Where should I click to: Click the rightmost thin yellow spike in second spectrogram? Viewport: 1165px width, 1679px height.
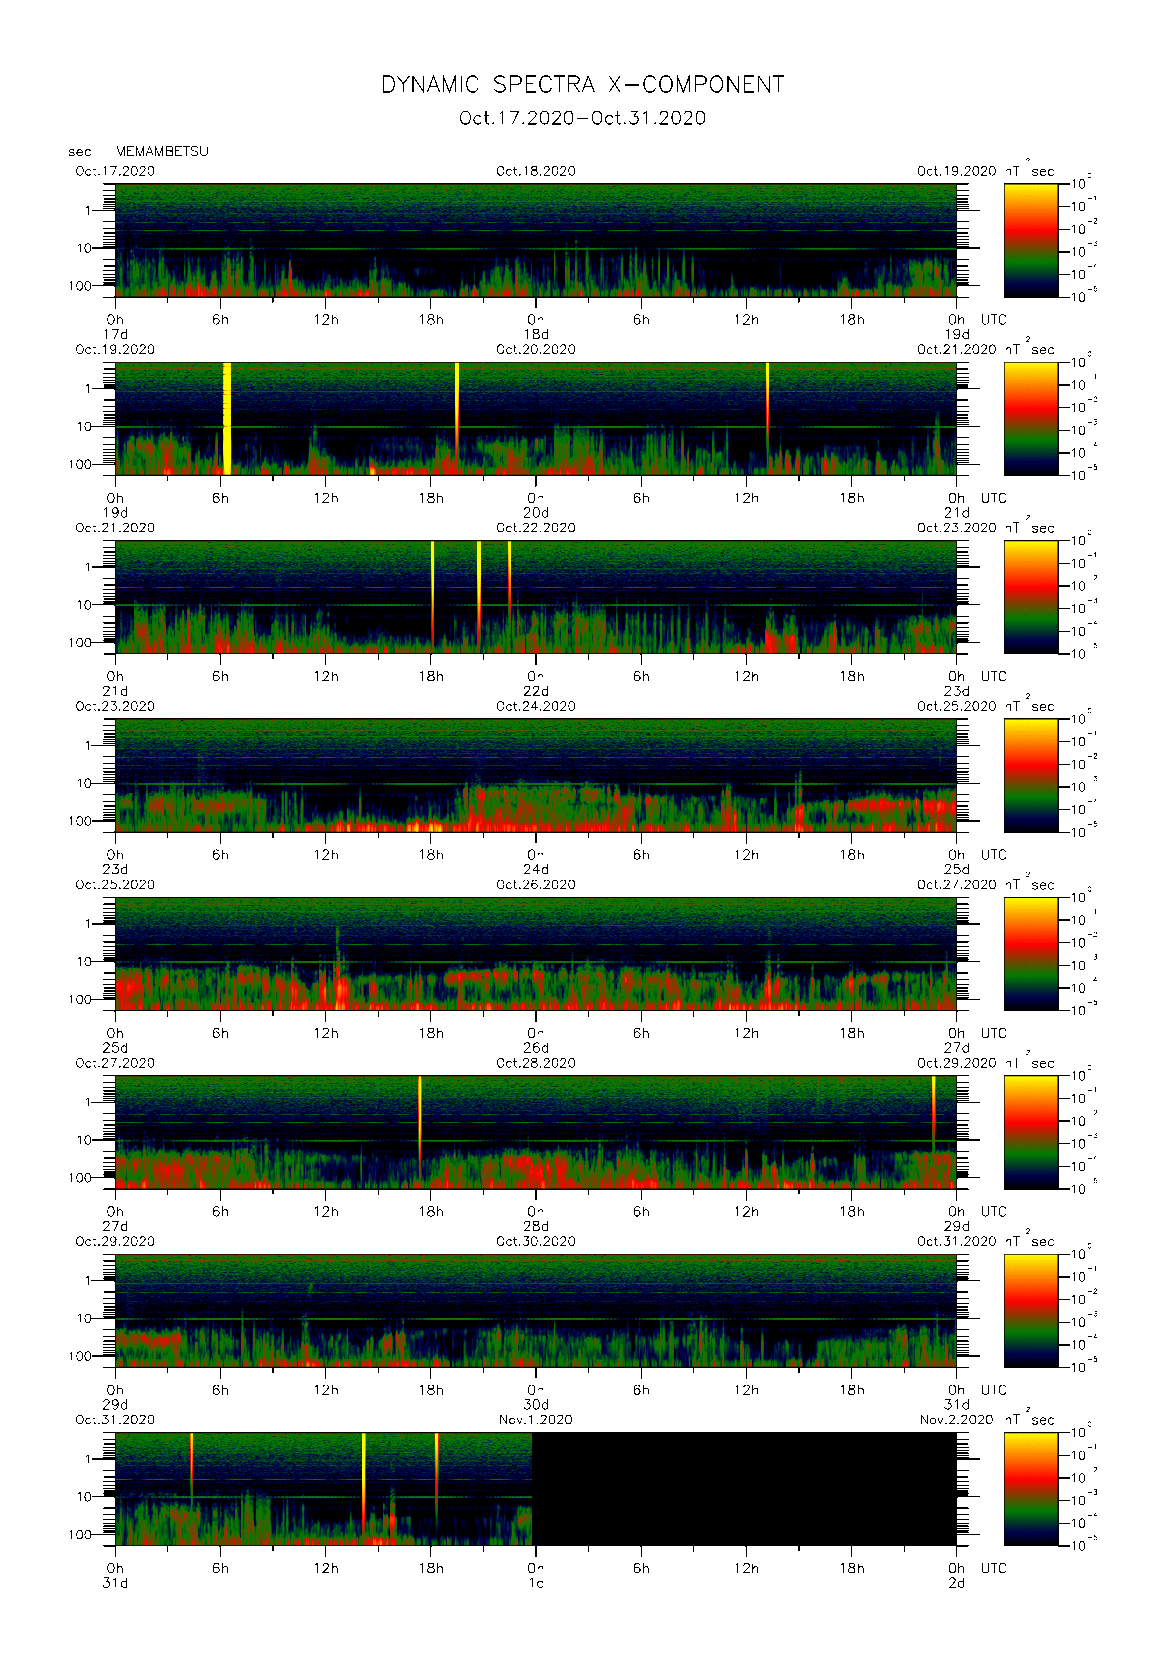point(767,395)
